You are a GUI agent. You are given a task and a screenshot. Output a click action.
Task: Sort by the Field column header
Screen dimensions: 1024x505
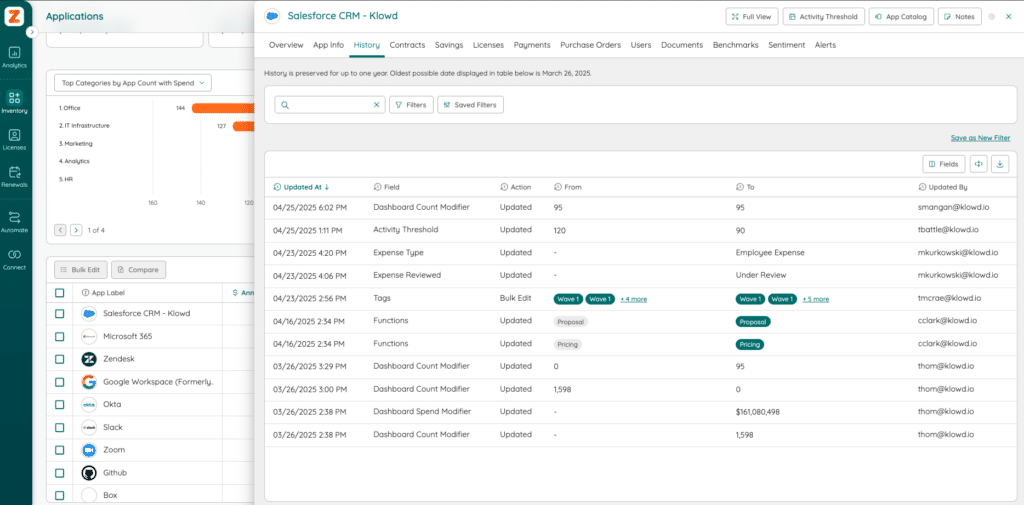coord(387,187)
